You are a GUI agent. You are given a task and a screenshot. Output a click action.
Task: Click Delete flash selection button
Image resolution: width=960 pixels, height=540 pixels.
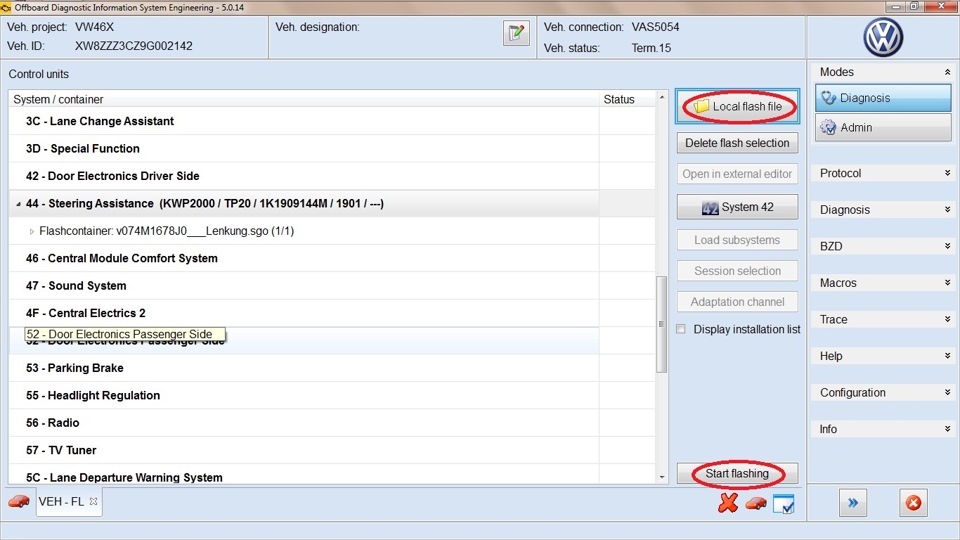click(737, 143)
